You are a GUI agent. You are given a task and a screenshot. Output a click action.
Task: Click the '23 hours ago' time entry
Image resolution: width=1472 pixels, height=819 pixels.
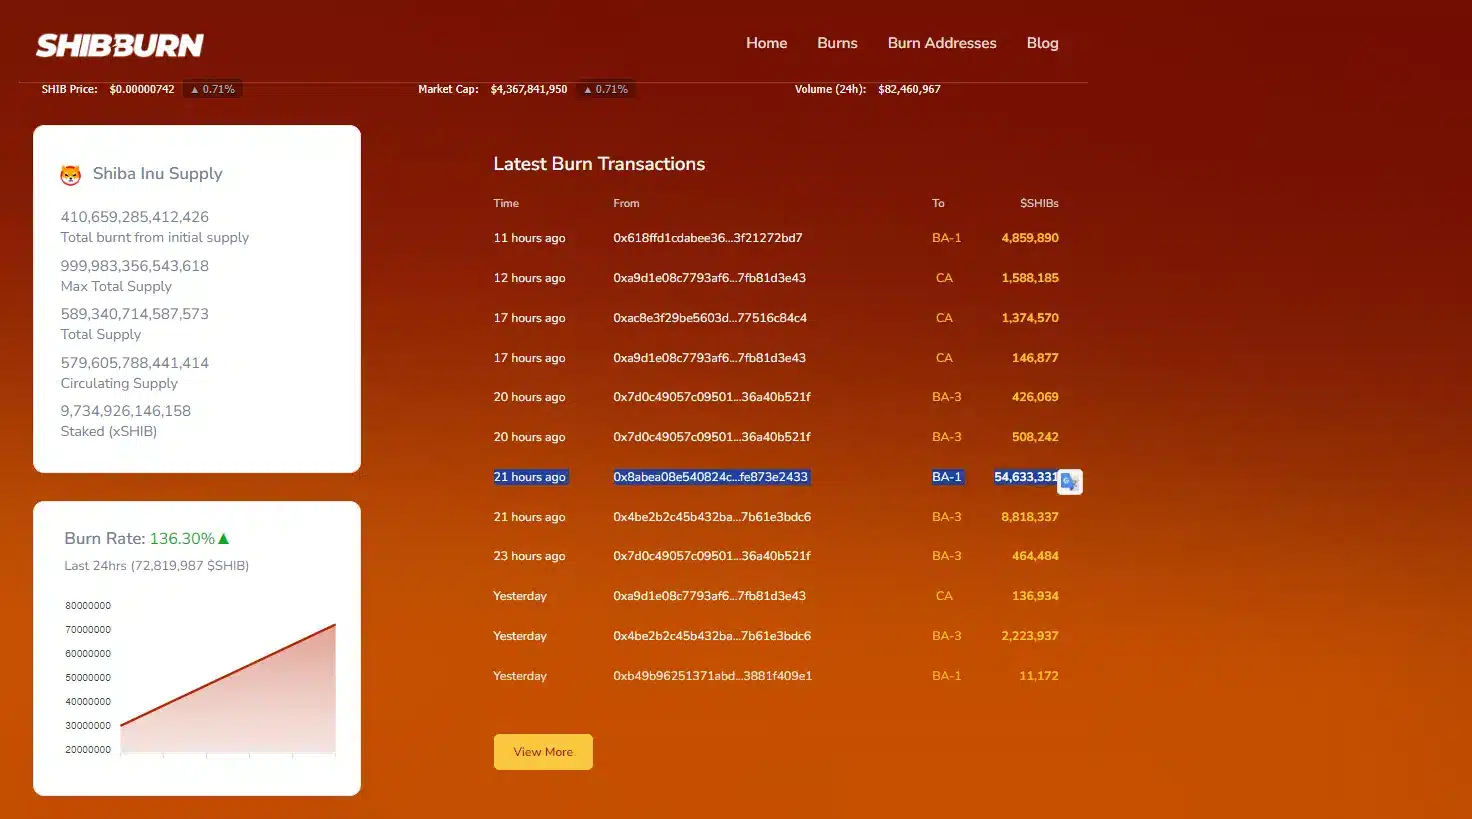(529, 556)
